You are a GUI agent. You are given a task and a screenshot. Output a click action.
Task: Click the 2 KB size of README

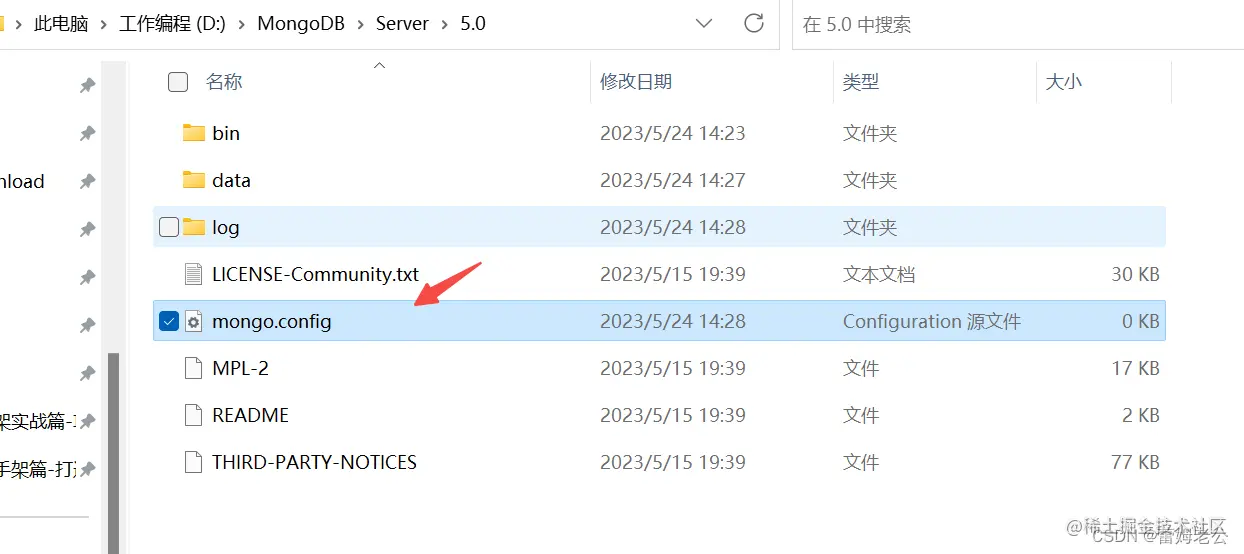pos(1140,415)
